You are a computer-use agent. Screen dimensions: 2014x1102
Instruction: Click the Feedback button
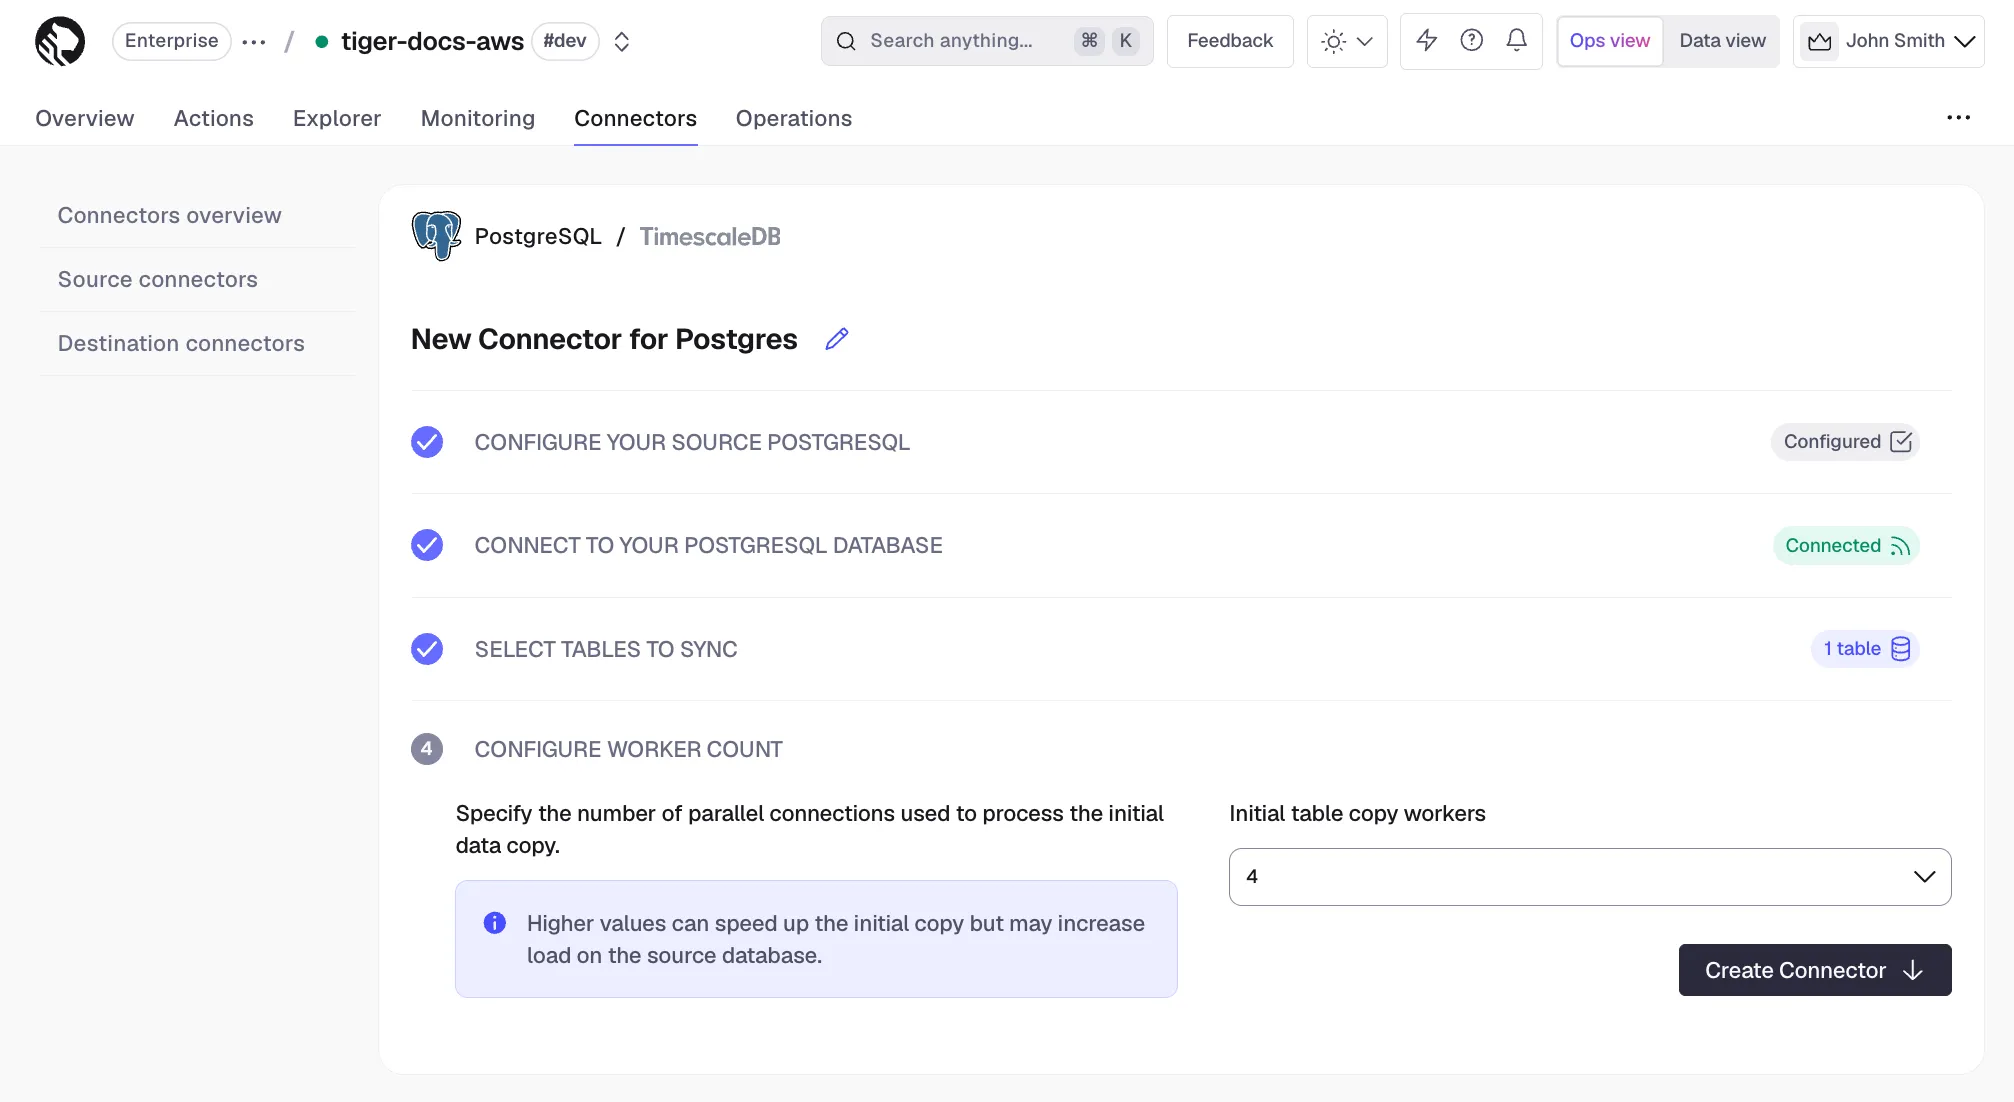pos(1230,41)
